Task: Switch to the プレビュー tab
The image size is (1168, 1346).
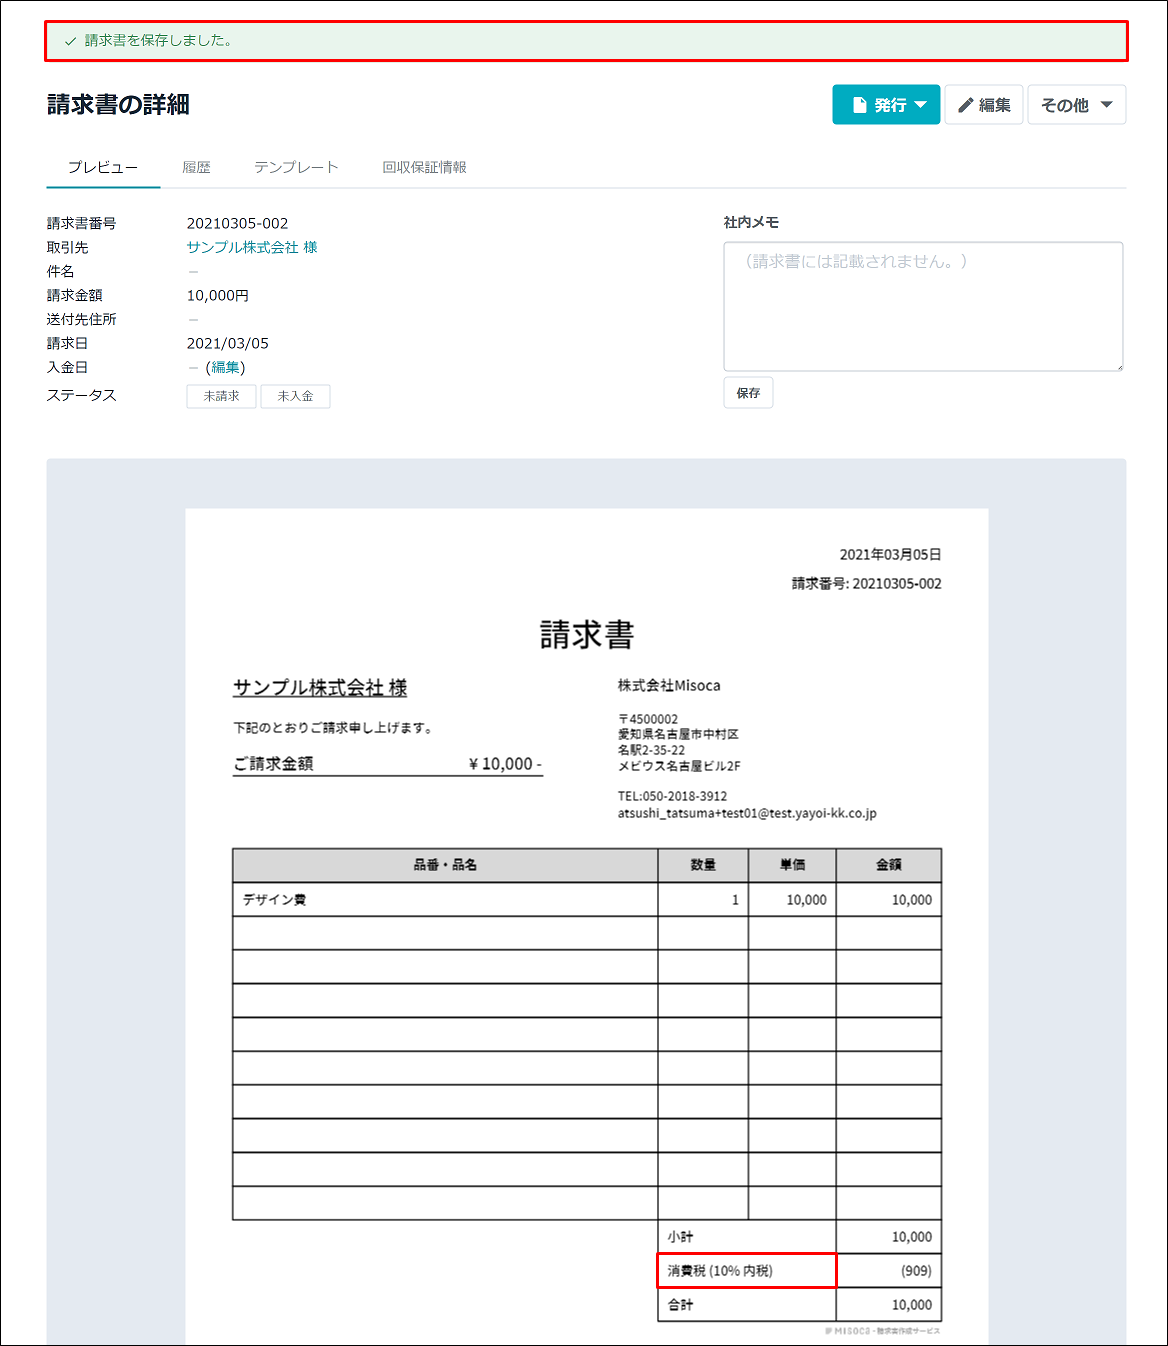Action: click(x=103, y=167)
